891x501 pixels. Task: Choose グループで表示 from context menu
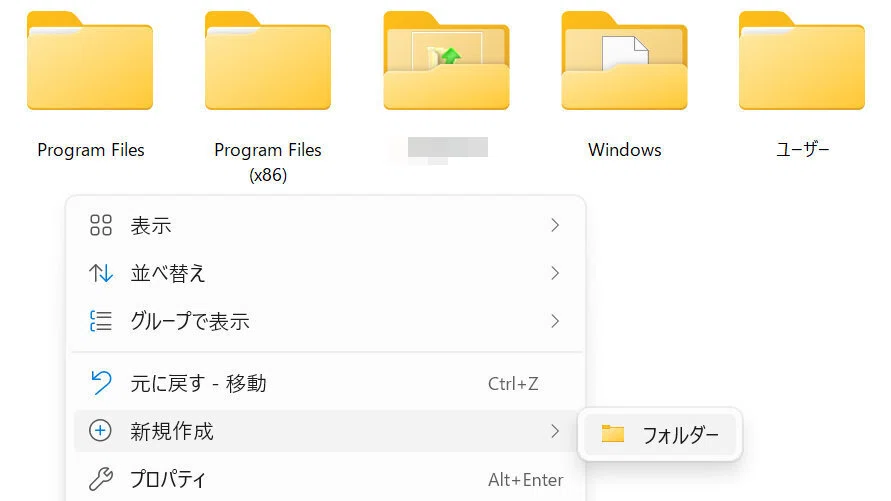point(326,321)
